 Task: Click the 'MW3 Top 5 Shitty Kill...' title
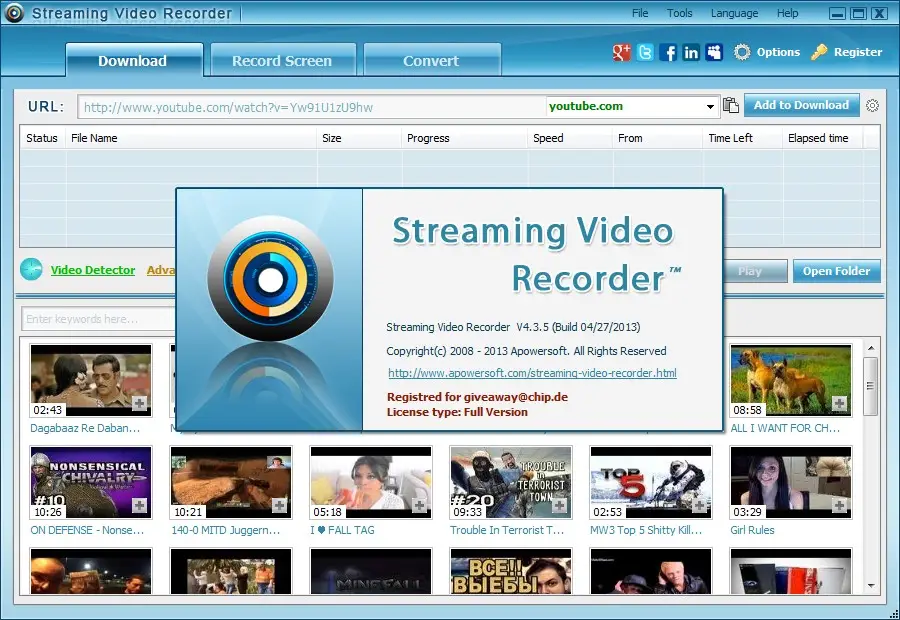tap(646, 530)
